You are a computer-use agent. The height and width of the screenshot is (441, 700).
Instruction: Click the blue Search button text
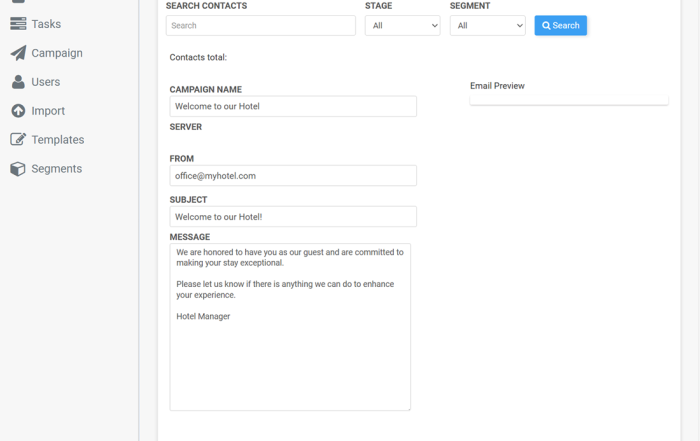tap(566, 25)
